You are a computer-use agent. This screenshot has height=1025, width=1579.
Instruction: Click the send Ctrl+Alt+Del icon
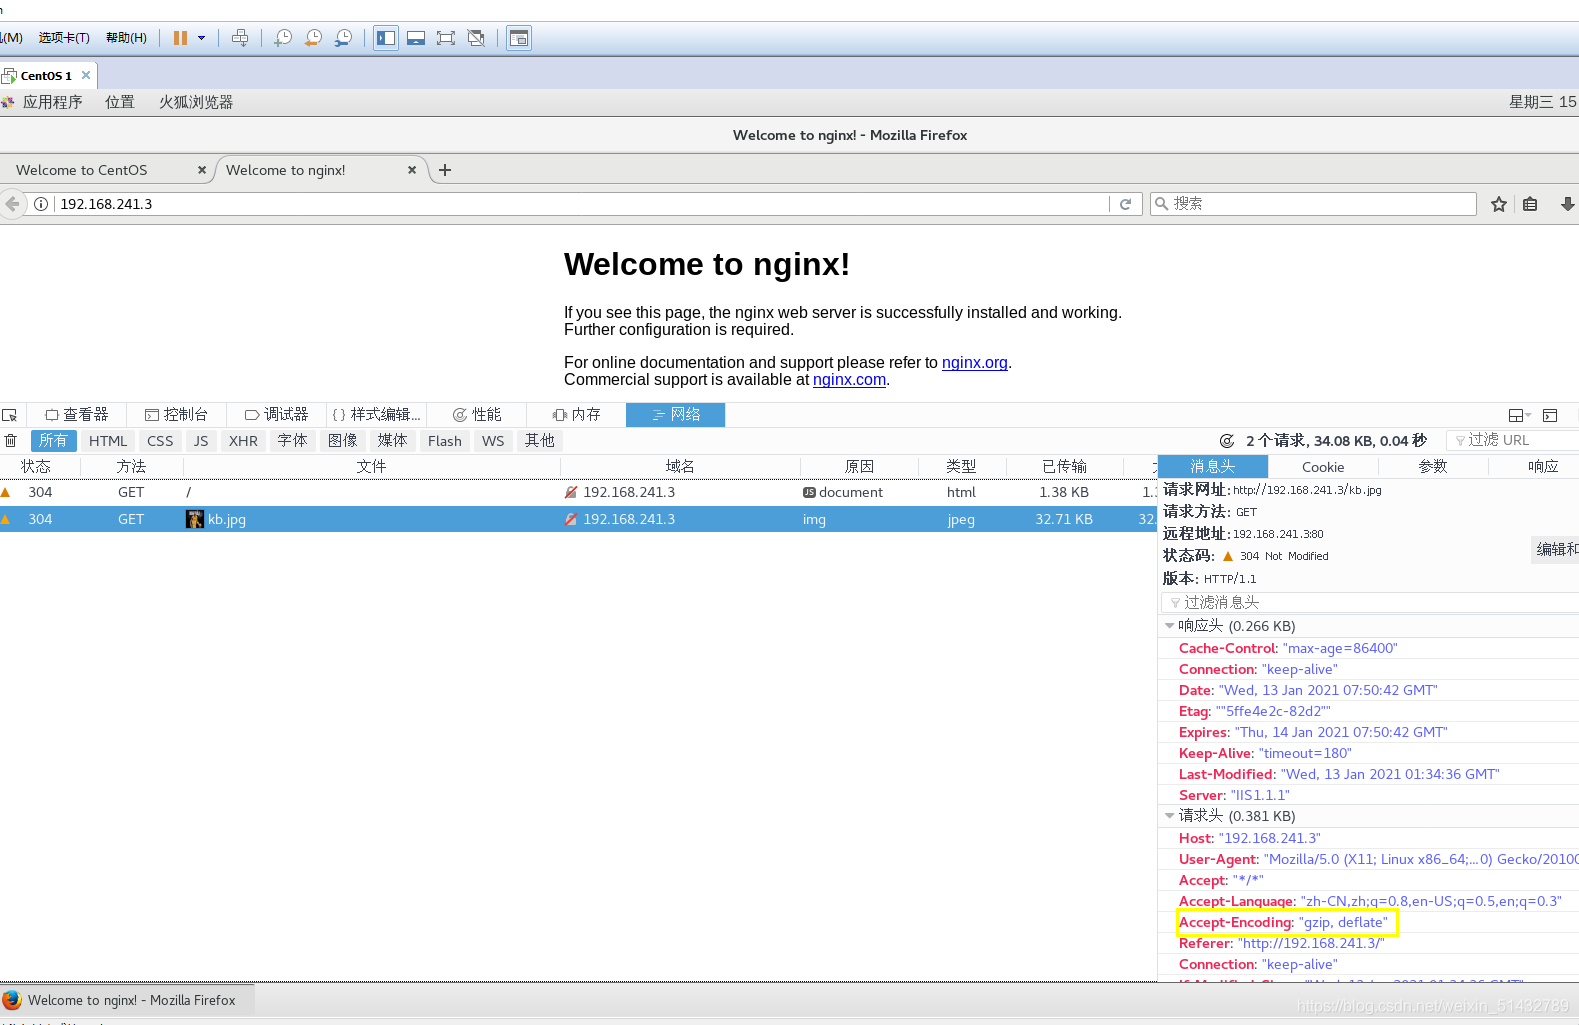[x=240, y=38]
